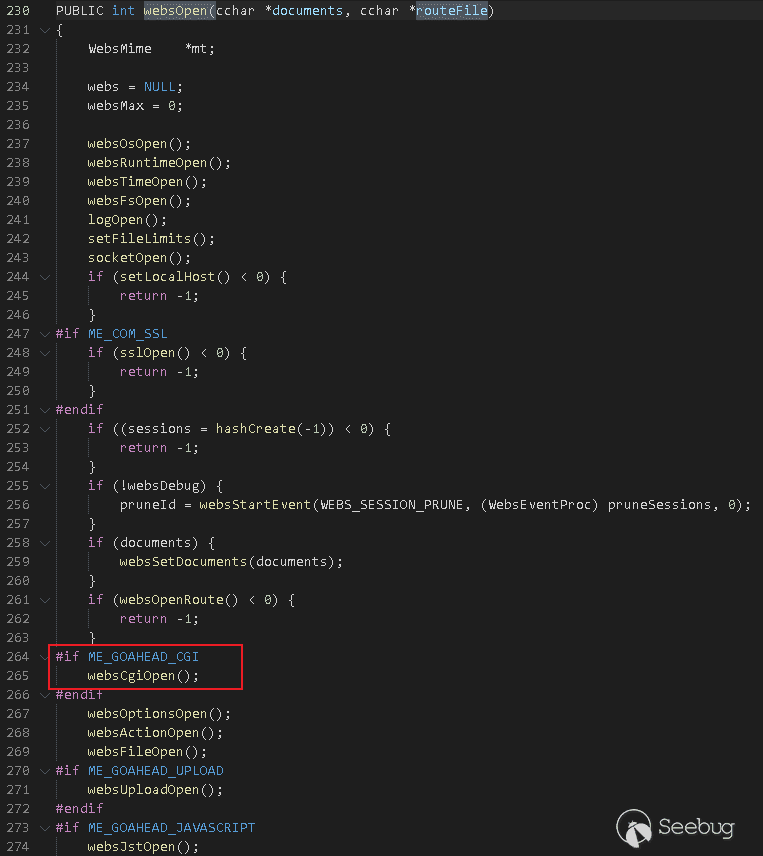Click the websFileOpen() call
763x856 pixels.
[147, 752]
